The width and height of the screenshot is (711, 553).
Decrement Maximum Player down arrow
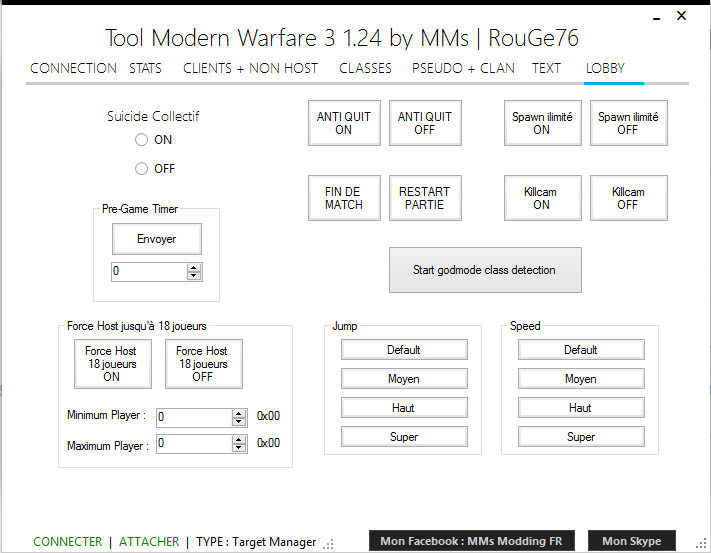[239, 447]
